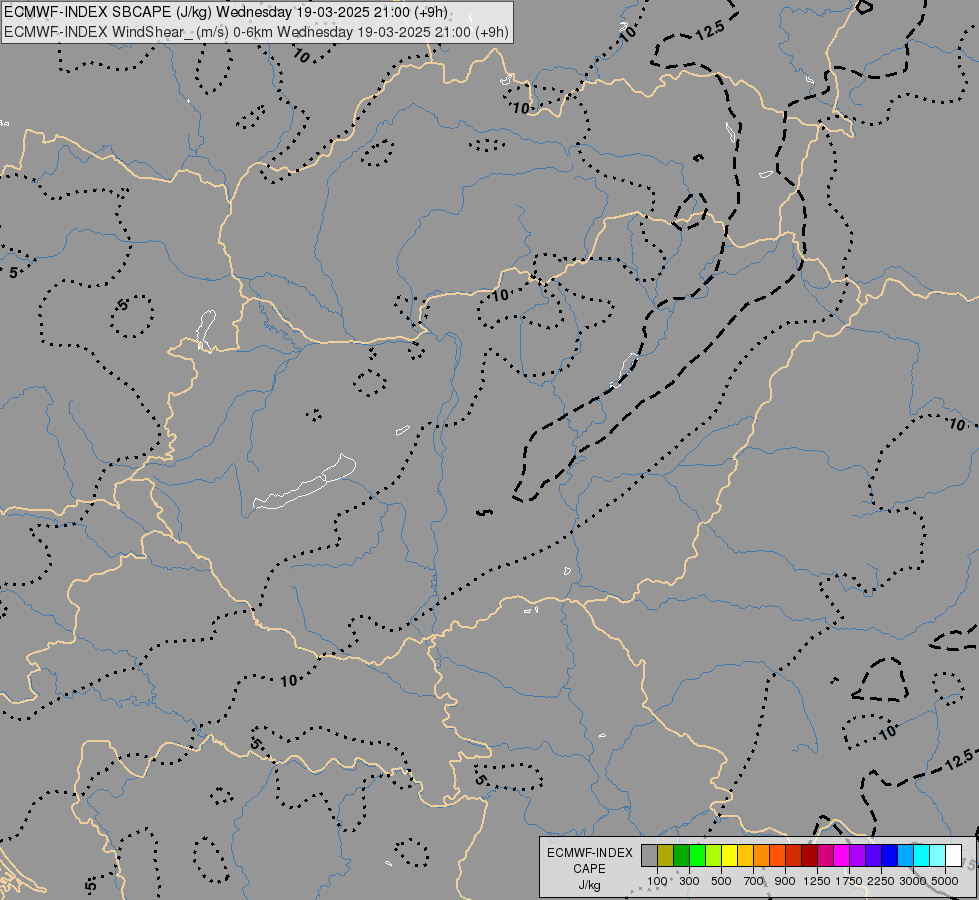Select the pure yellow legend swatch
The height and width of the screenshot is (900, 979).
click(x=729, y=855)
